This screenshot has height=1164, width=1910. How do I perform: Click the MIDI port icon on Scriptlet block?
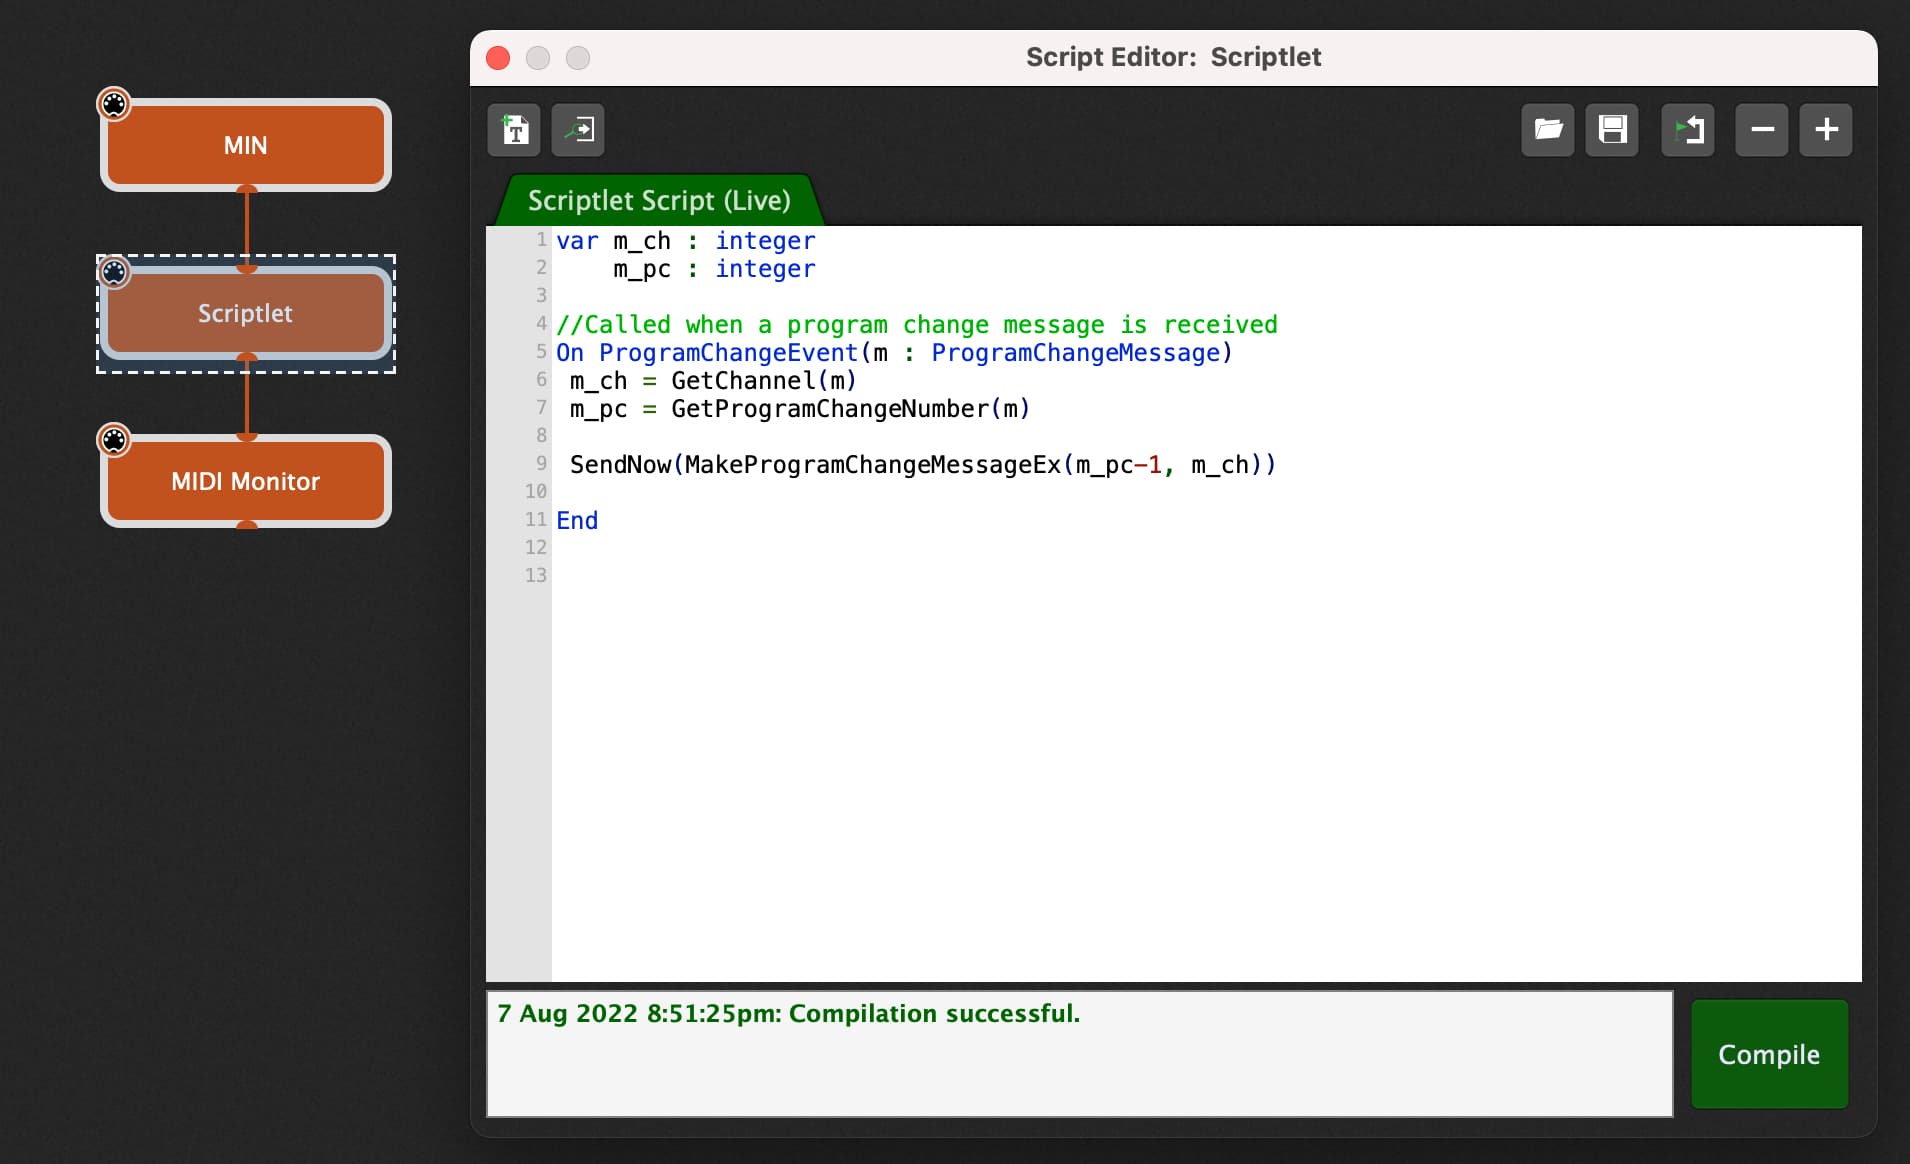114,272
